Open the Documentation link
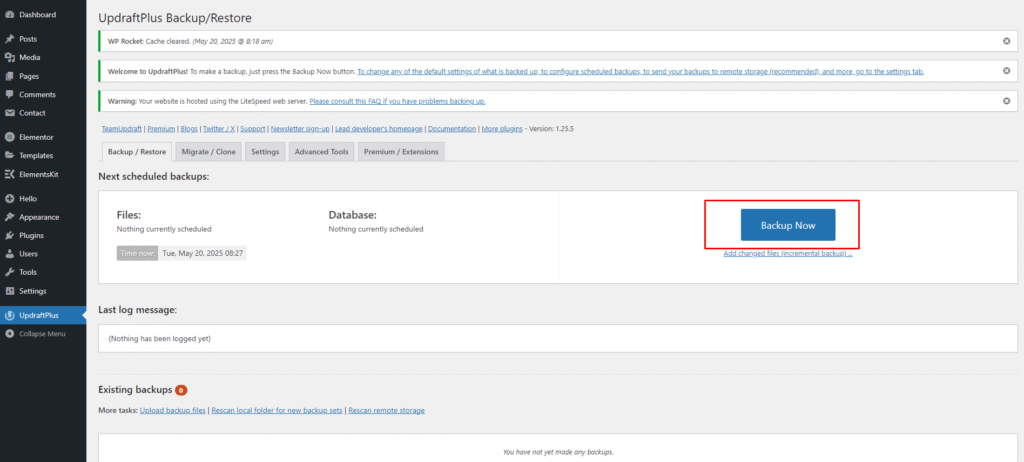The height and width of the screenshot is (462, 1024). (x=452, y=129)
